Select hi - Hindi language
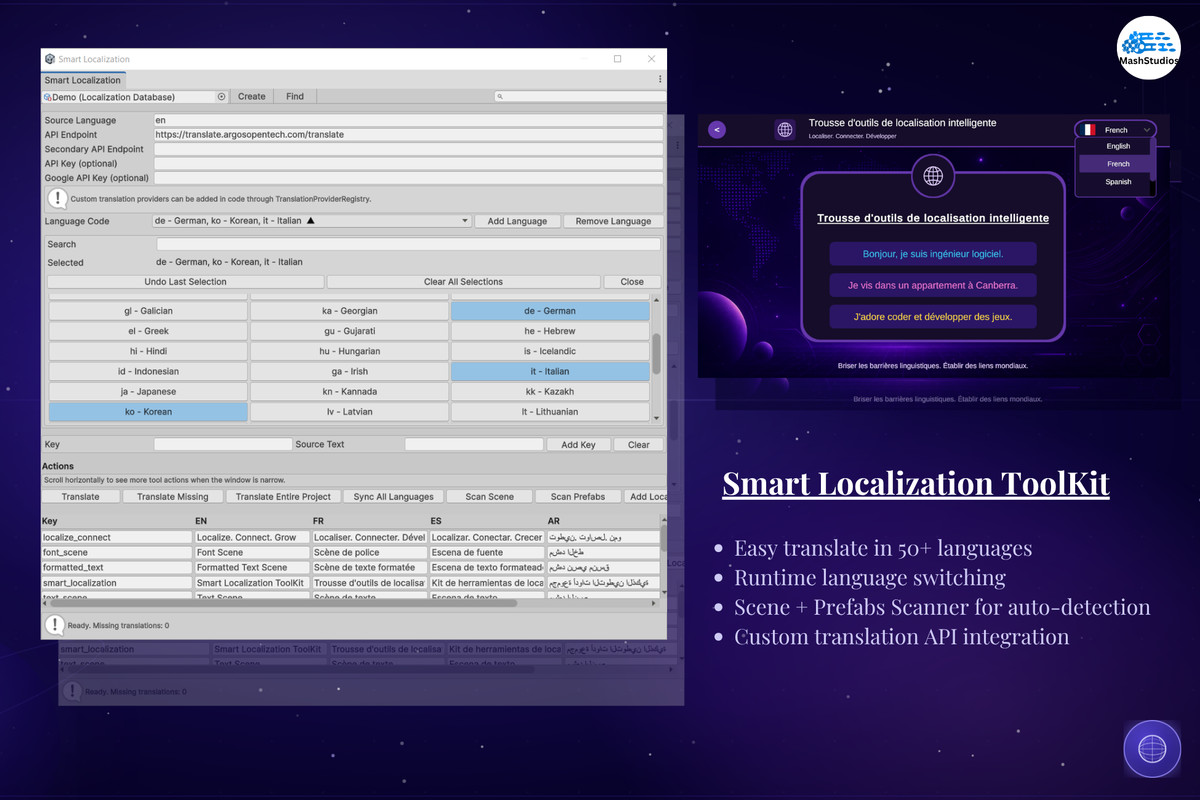 coord(148,351)
